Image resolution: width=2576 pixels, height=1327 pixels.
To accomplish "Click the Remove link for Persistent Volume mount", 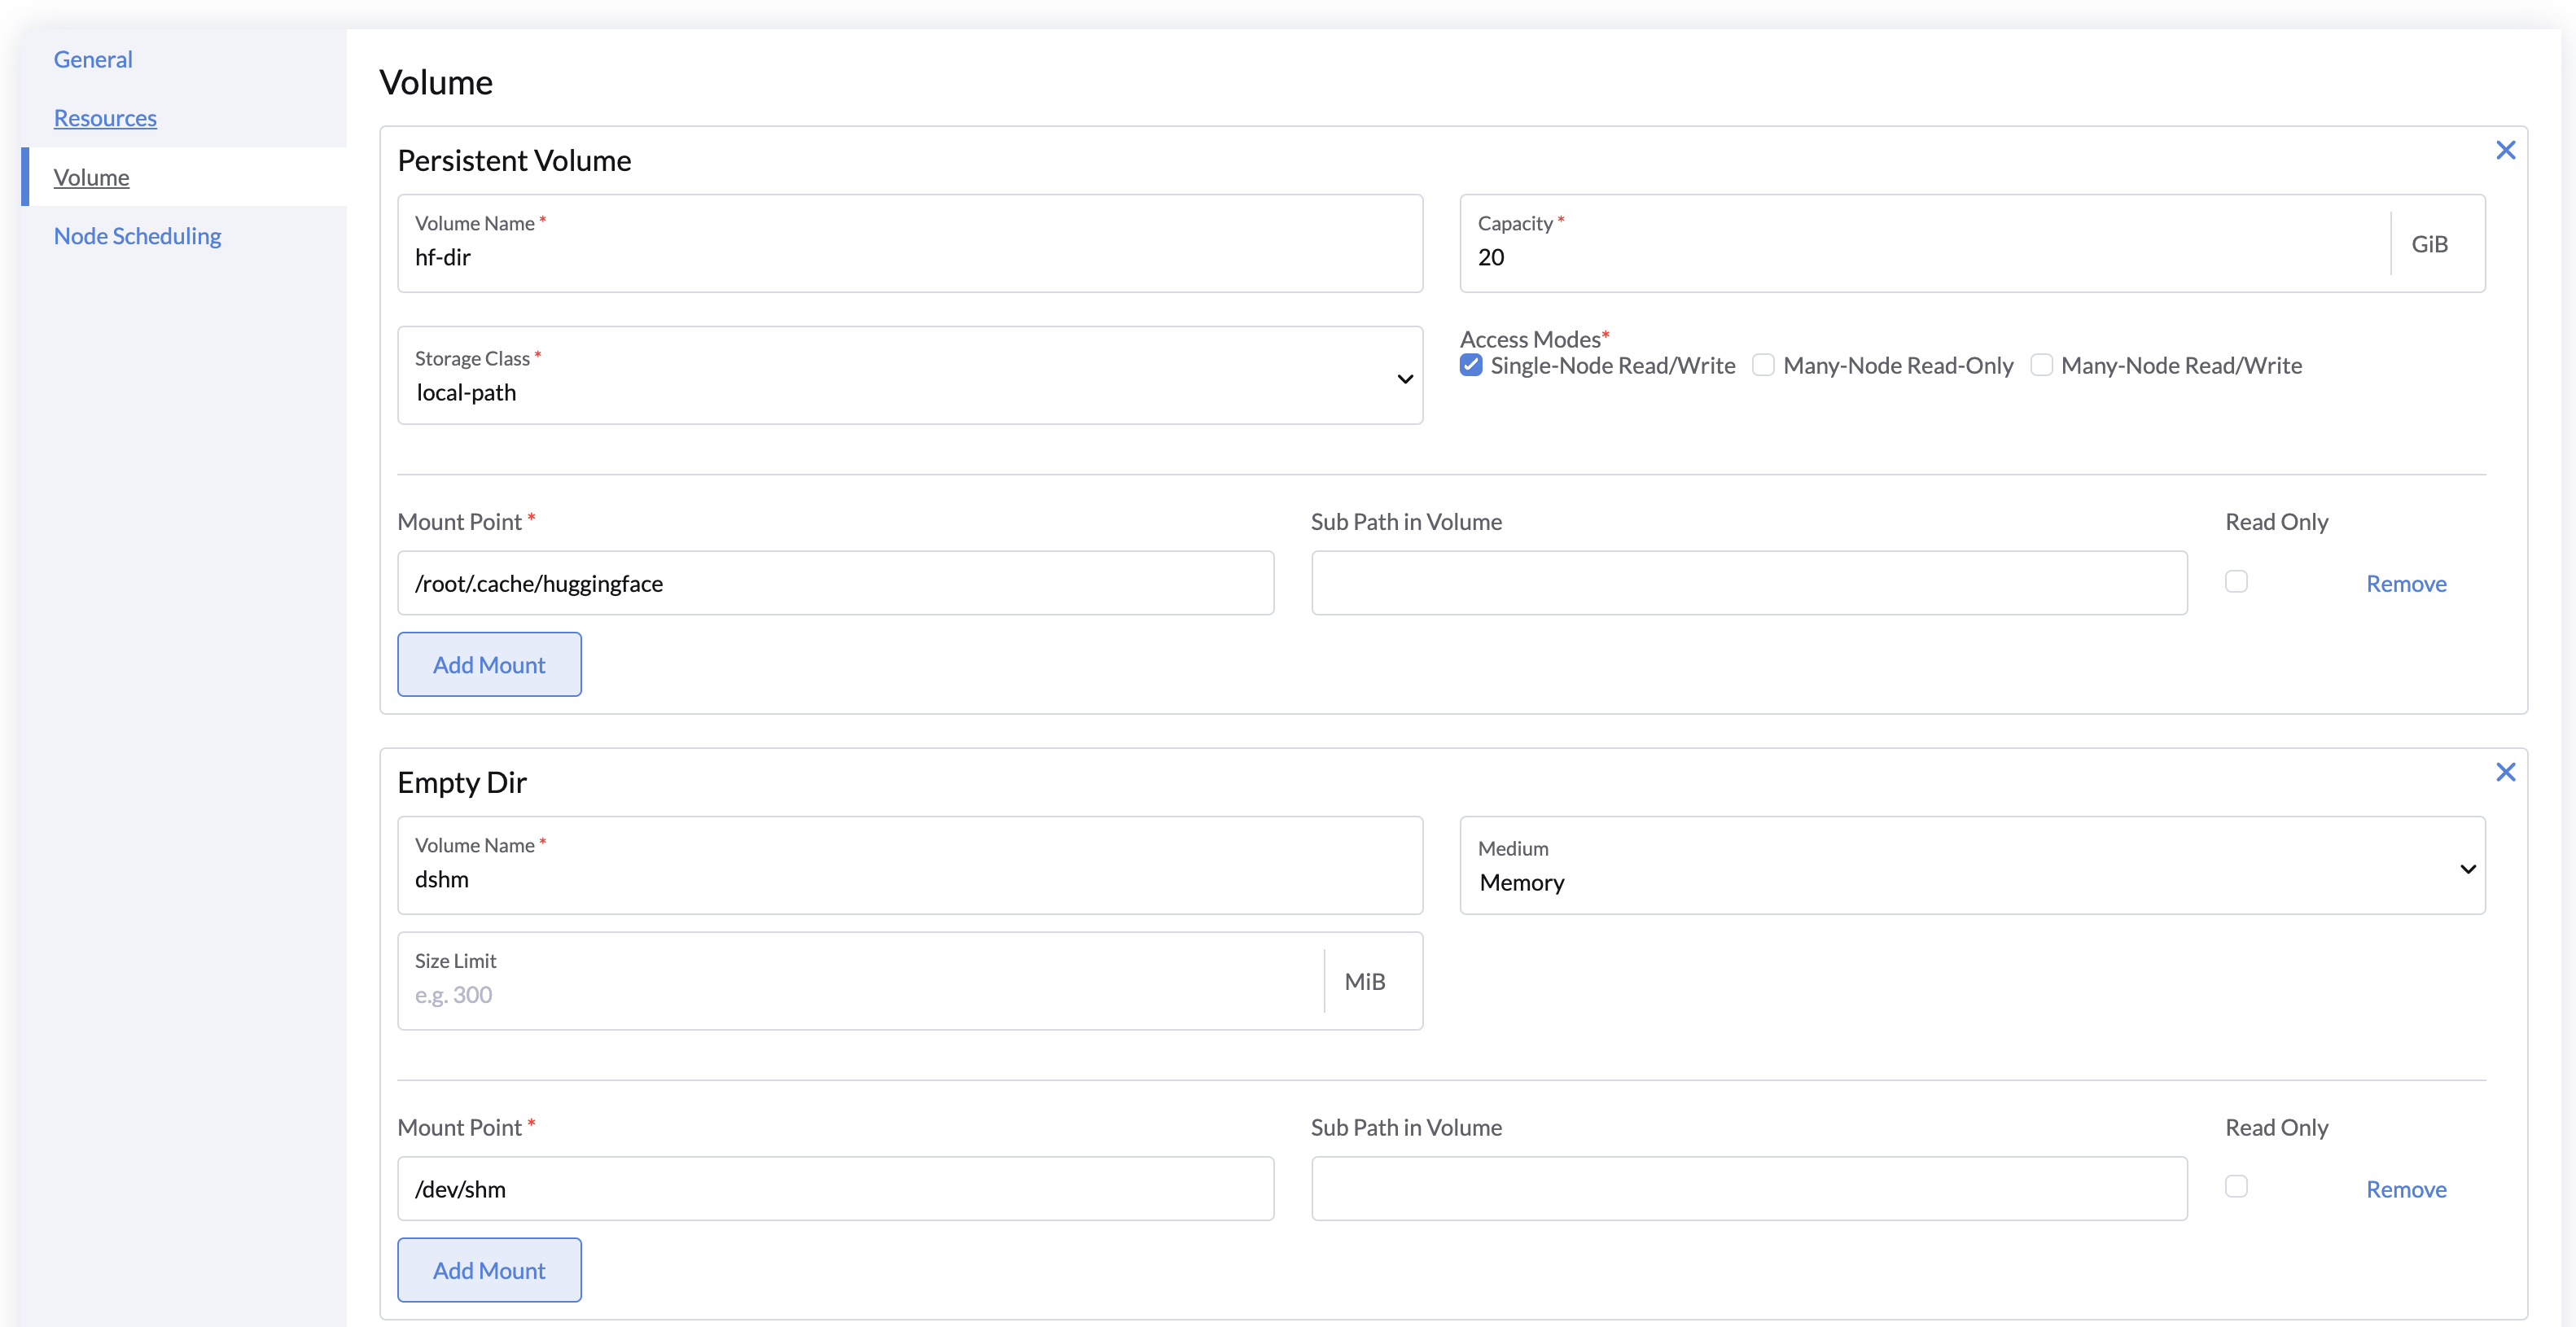I will click(2405, 582).
